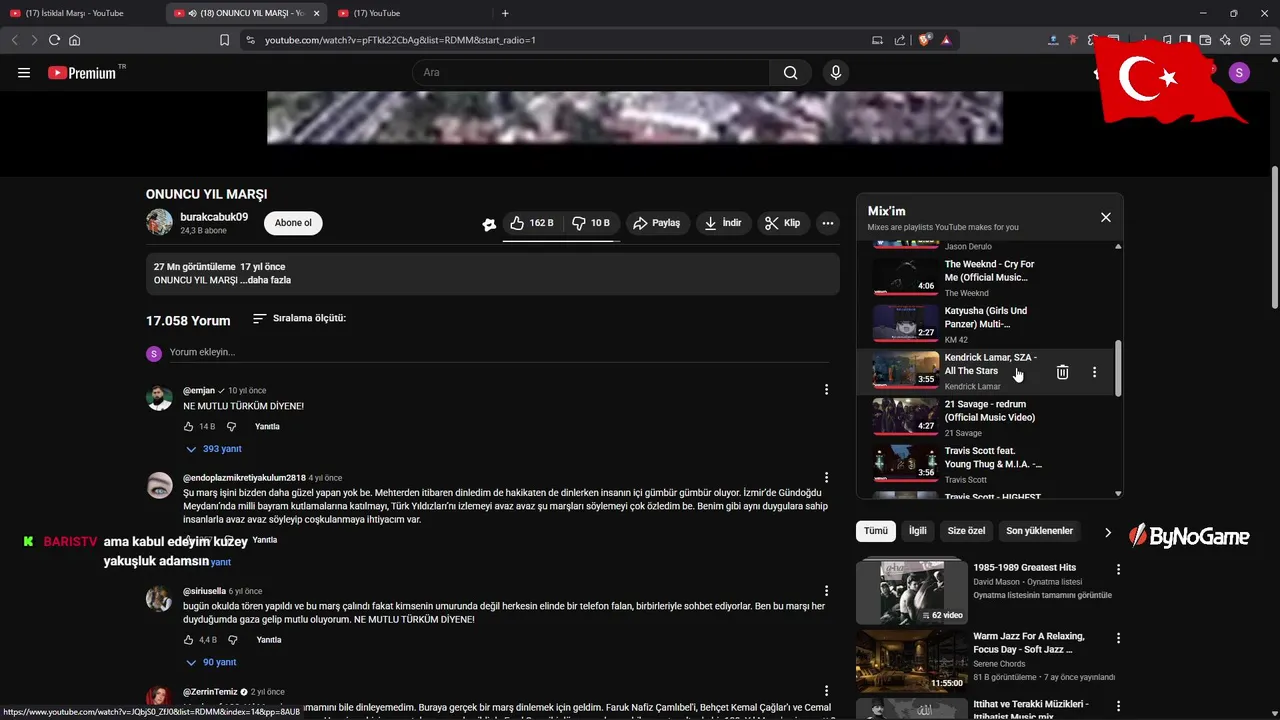Screen dimensions: 1280x720
Task: Play The Weeknd Cry For Me thumbnail
Action: coord(906,277)
